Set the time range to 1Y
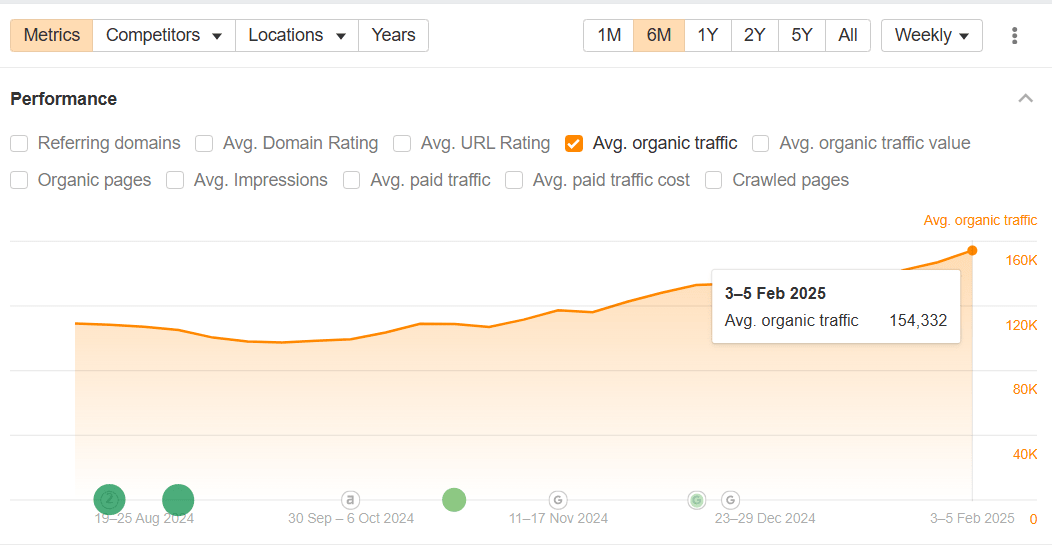Image resolution: width=1052 pixels, height=550 pixels. [707, 35]
